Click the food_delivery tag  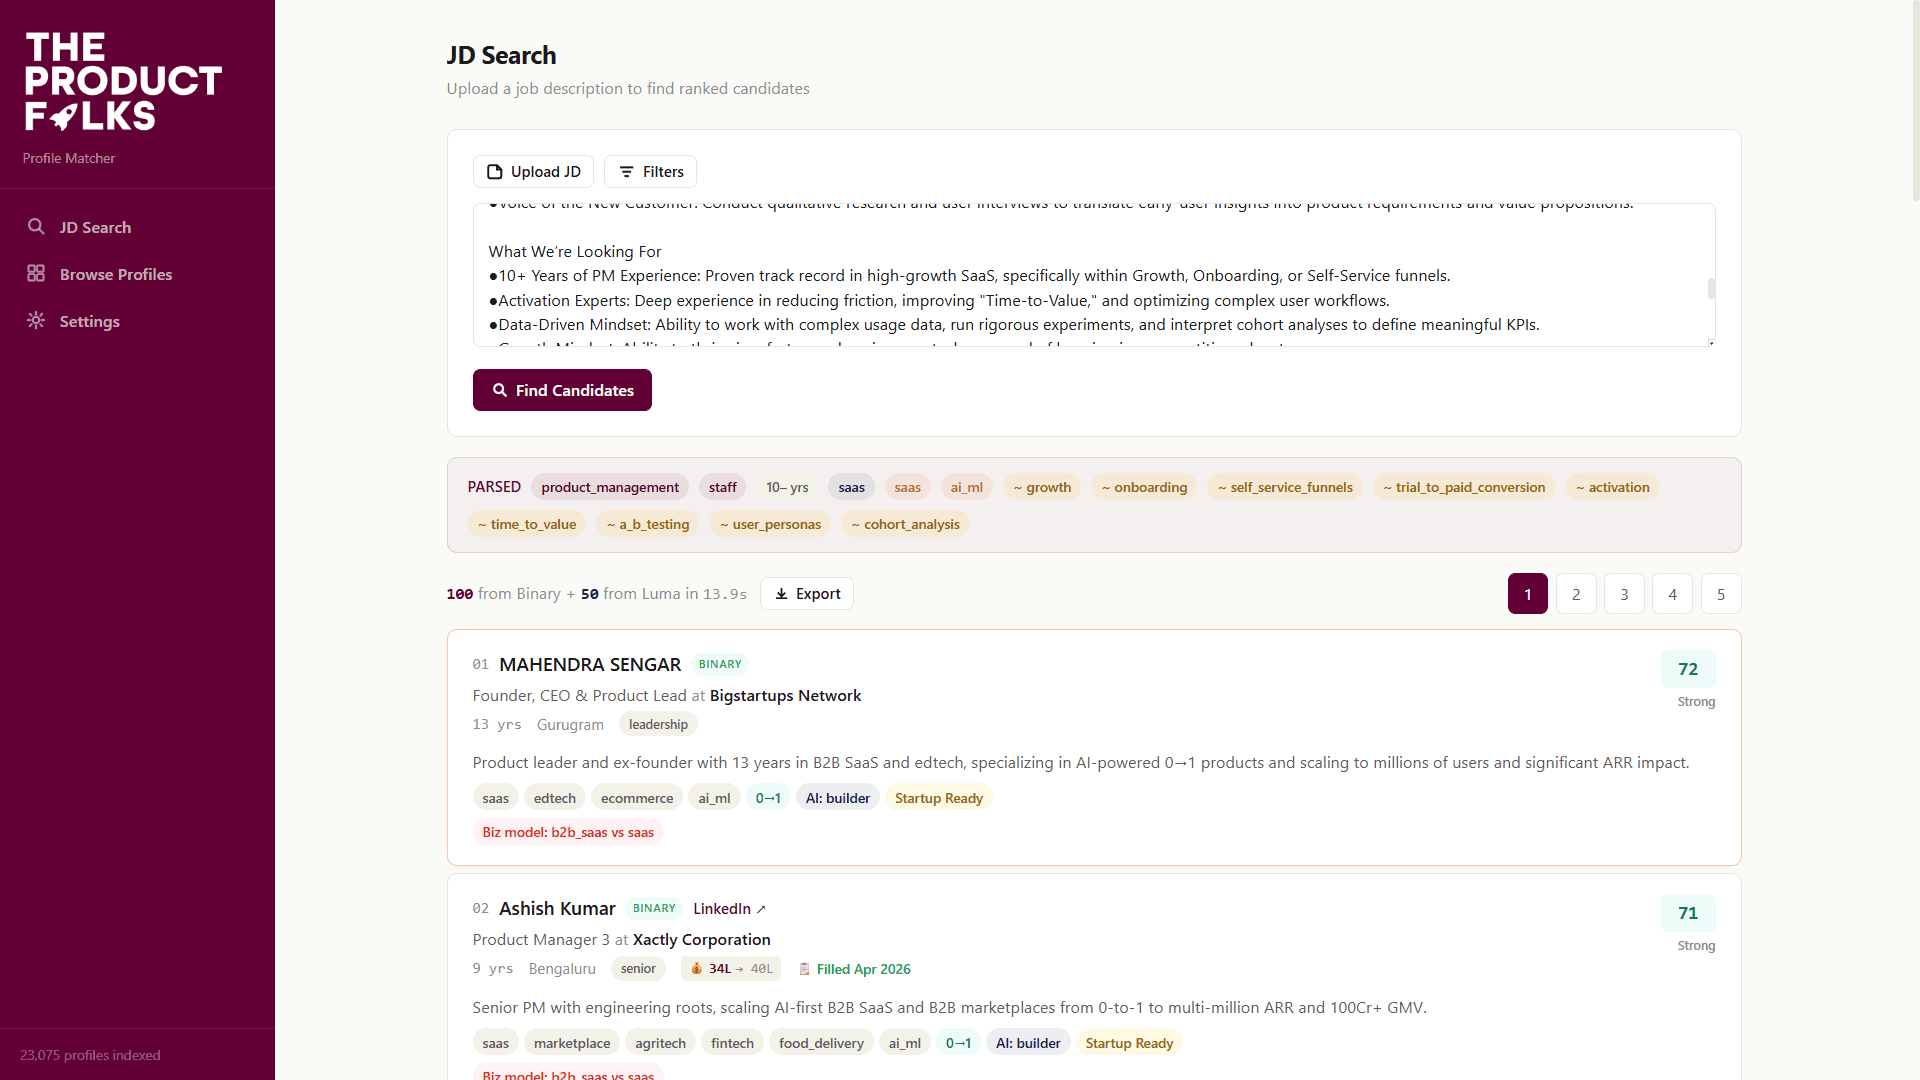click(x=821, y=1043)
